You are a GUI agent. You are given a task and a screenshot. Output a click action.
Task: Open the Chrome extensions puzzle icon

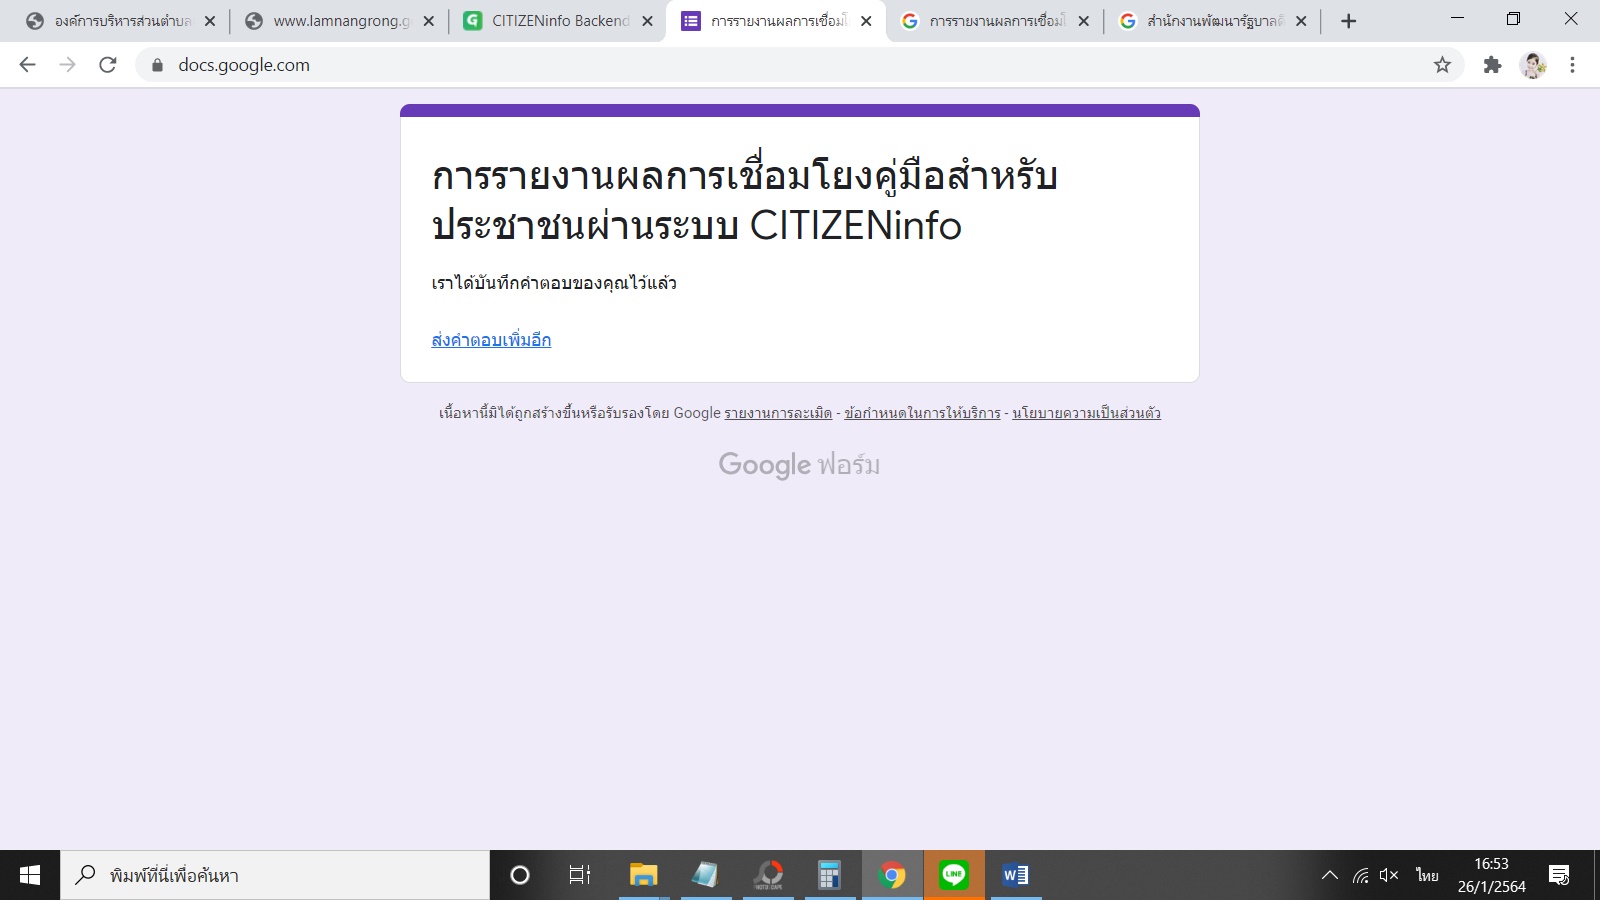1492,65
